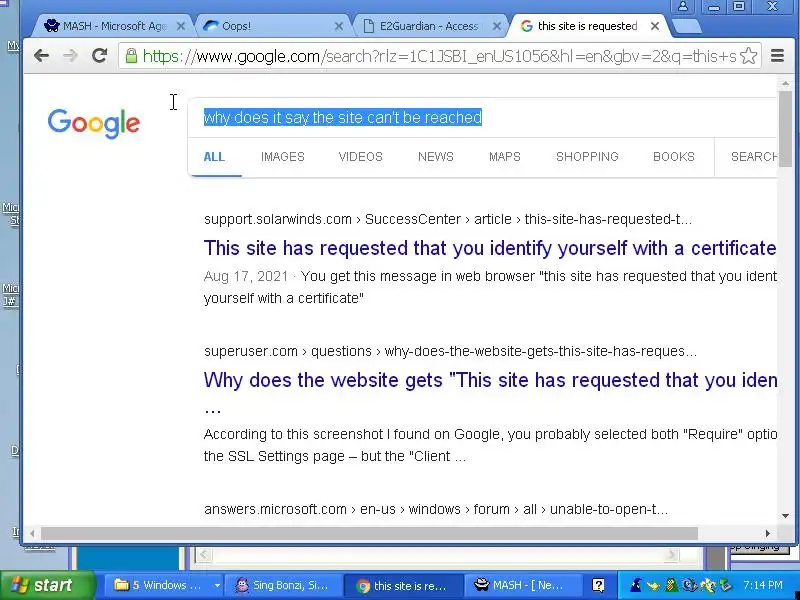Click the Google logo
This screenshot has height=600, width=800.
(94, 123)
